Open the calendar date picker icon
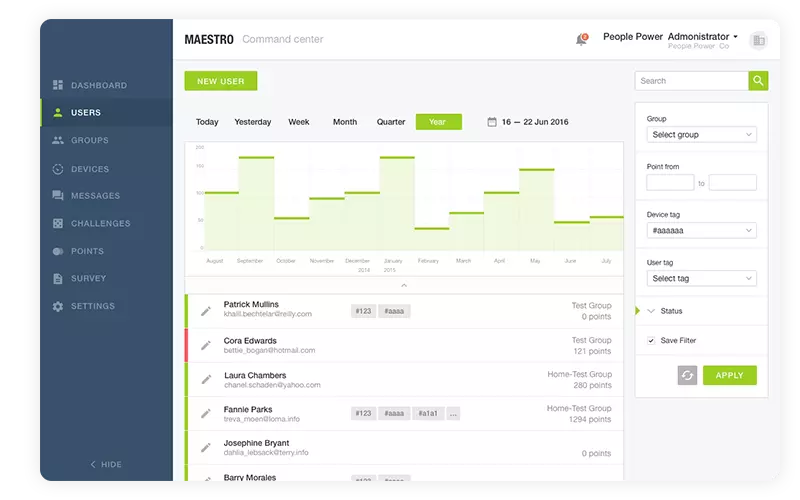 (492, 122)
